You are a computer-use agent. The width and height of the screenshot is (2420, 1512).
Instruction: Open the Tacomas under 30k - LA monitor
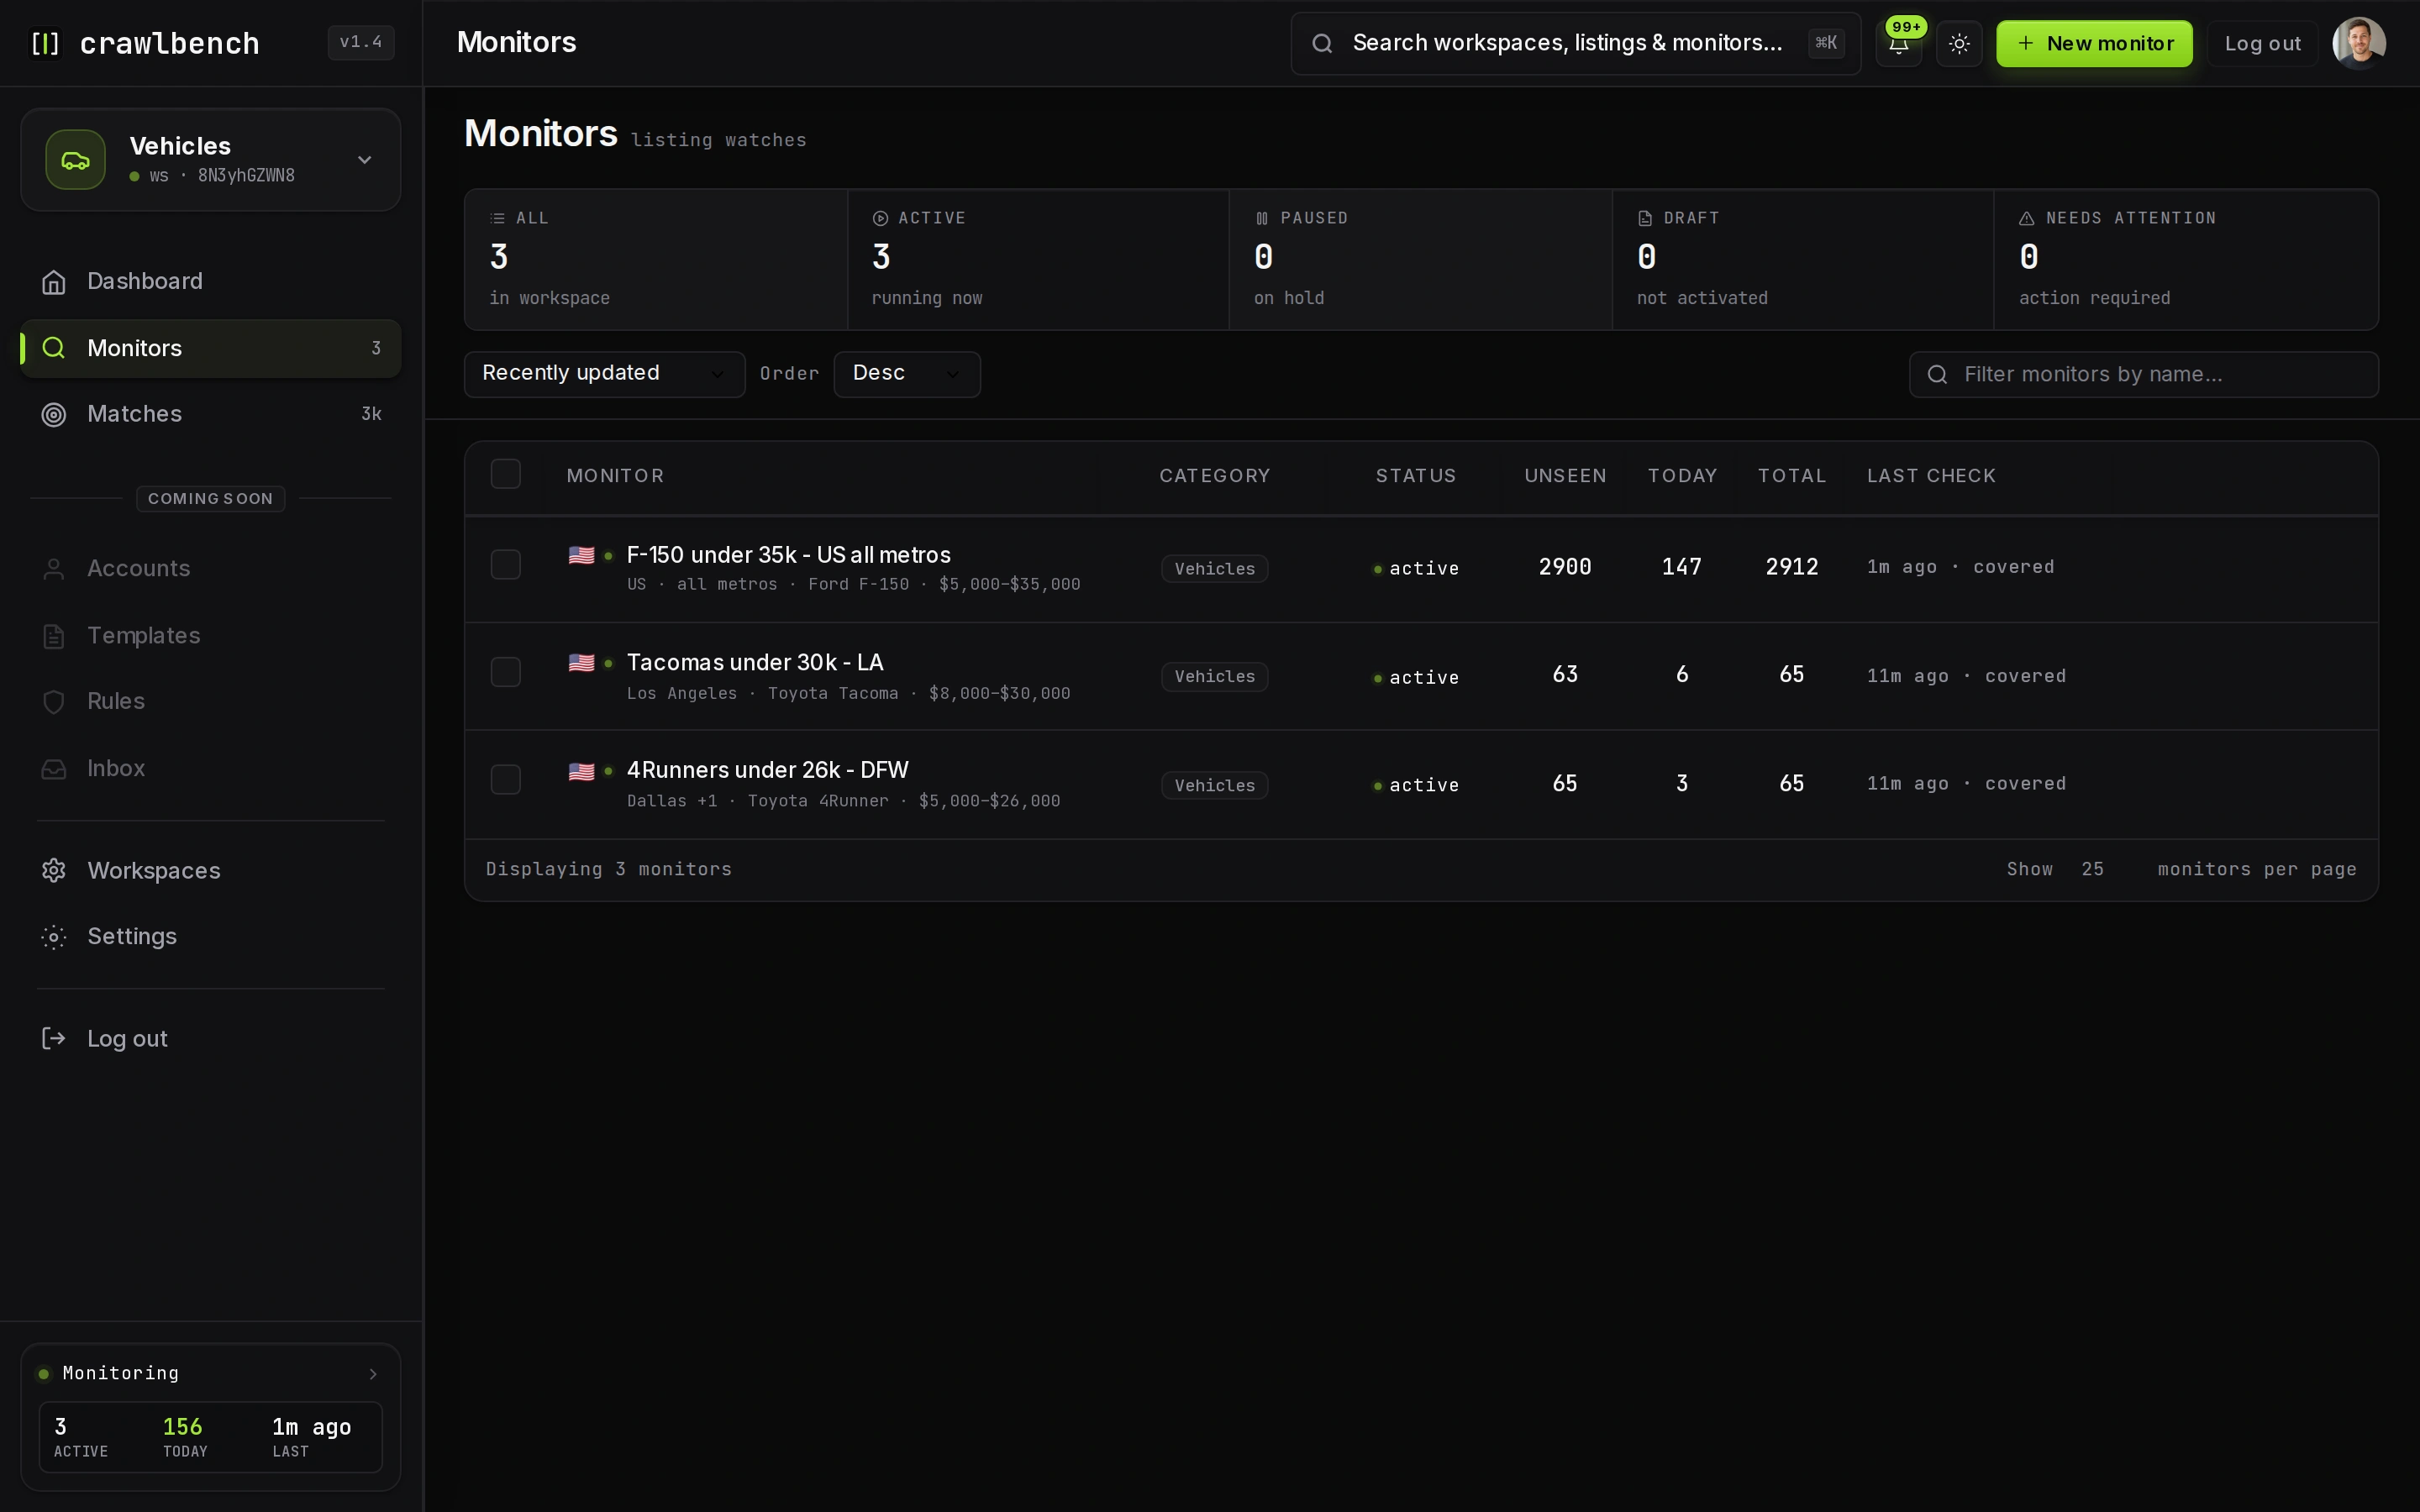755,663
